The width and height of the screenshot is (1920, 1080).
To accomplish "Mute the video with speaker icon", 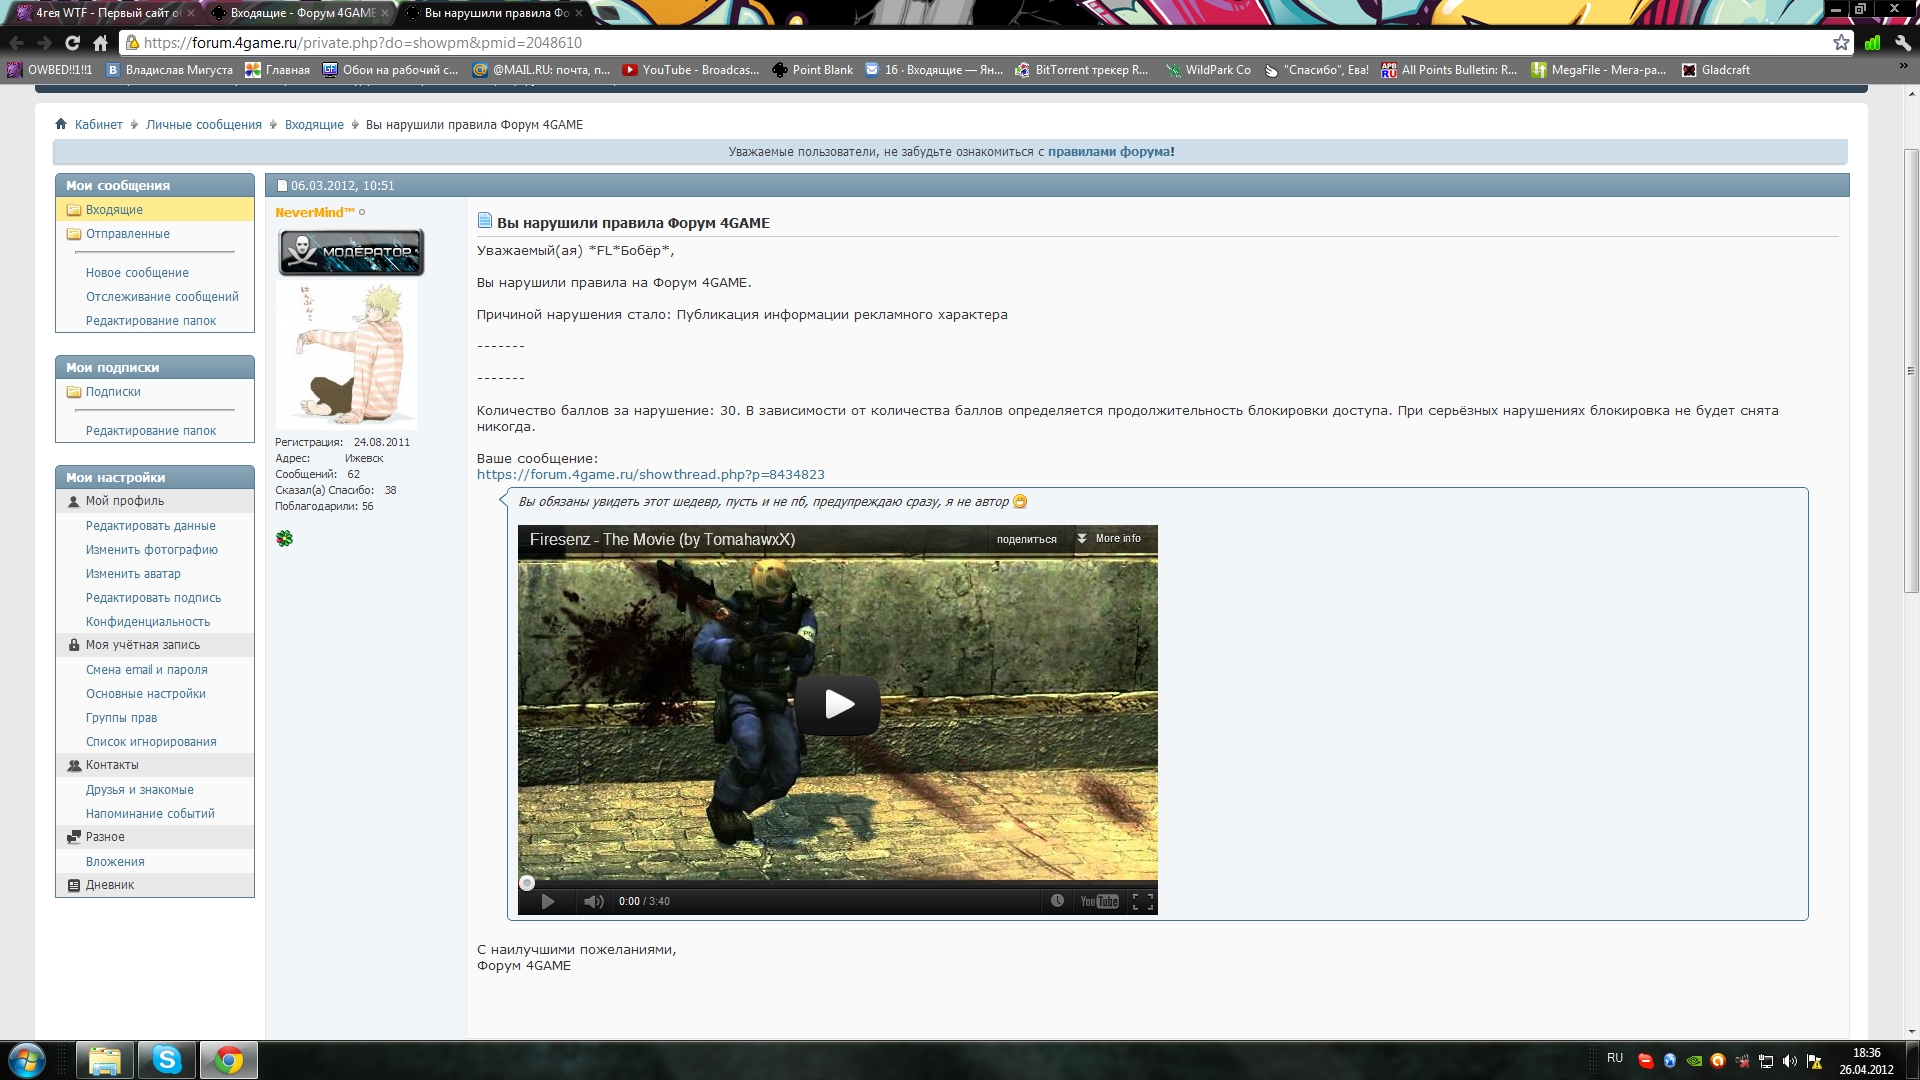I will pos(593,901).
